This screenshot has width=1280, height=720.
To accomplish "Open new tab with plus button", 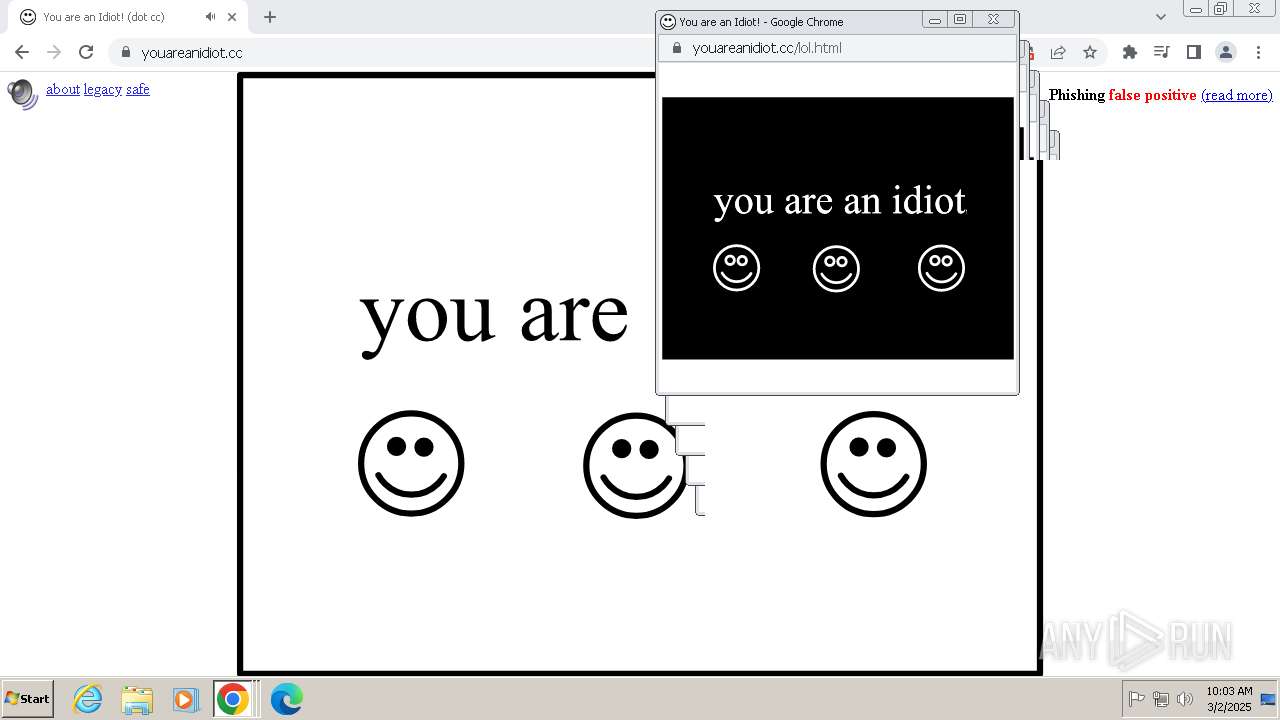I will click(x=270, y=17).
